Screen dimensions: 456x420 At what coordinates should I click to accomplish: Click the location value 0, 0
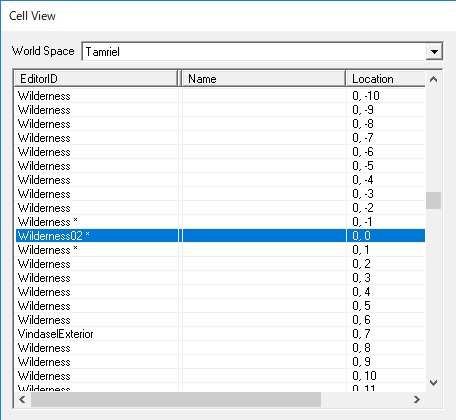[x=361, y=236]
